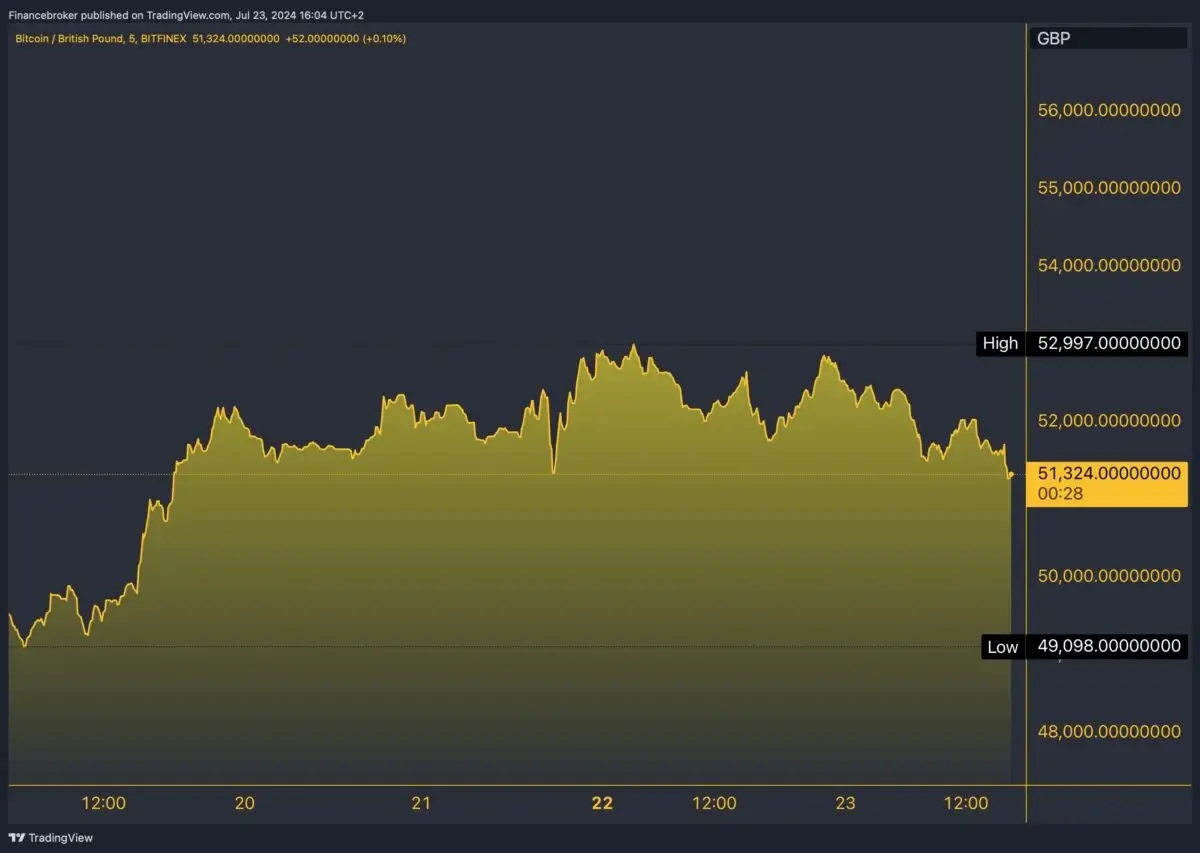This screenshot has height=853, width=1200.
Task: Select the 20 date marker on time axis
Action: point(245,803)
